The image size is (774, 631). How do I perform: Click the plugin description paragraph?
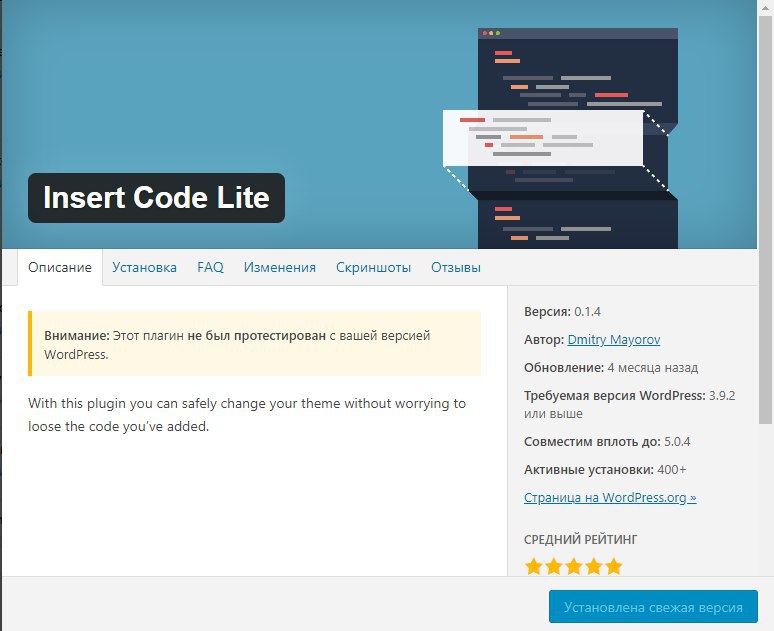pos(247,415)
